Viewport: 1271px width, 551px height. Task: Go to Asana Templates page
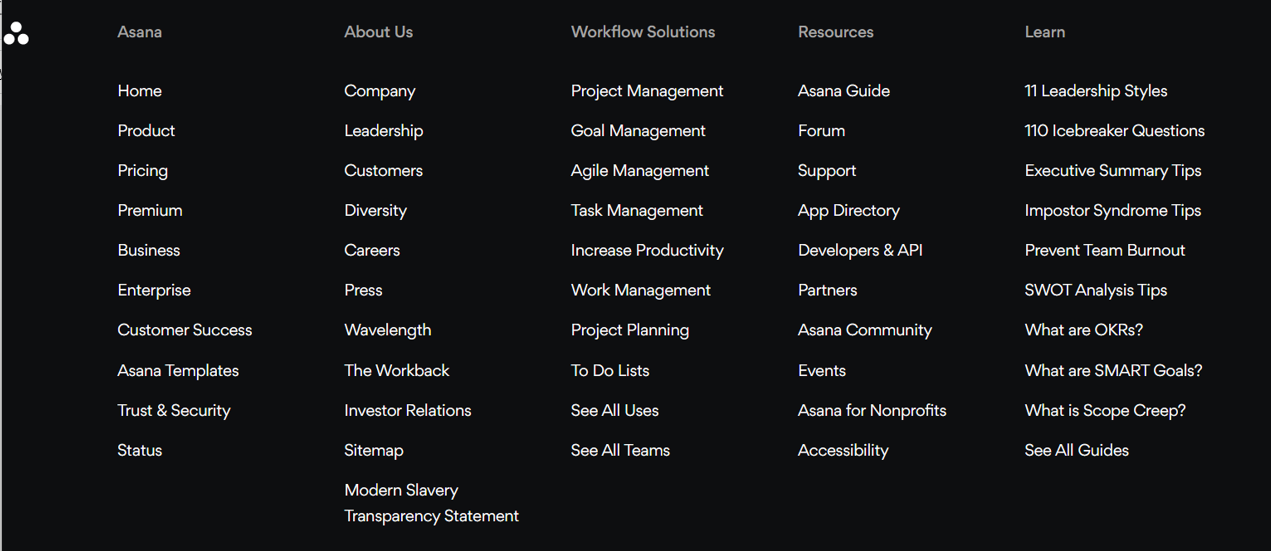[178, 371]
